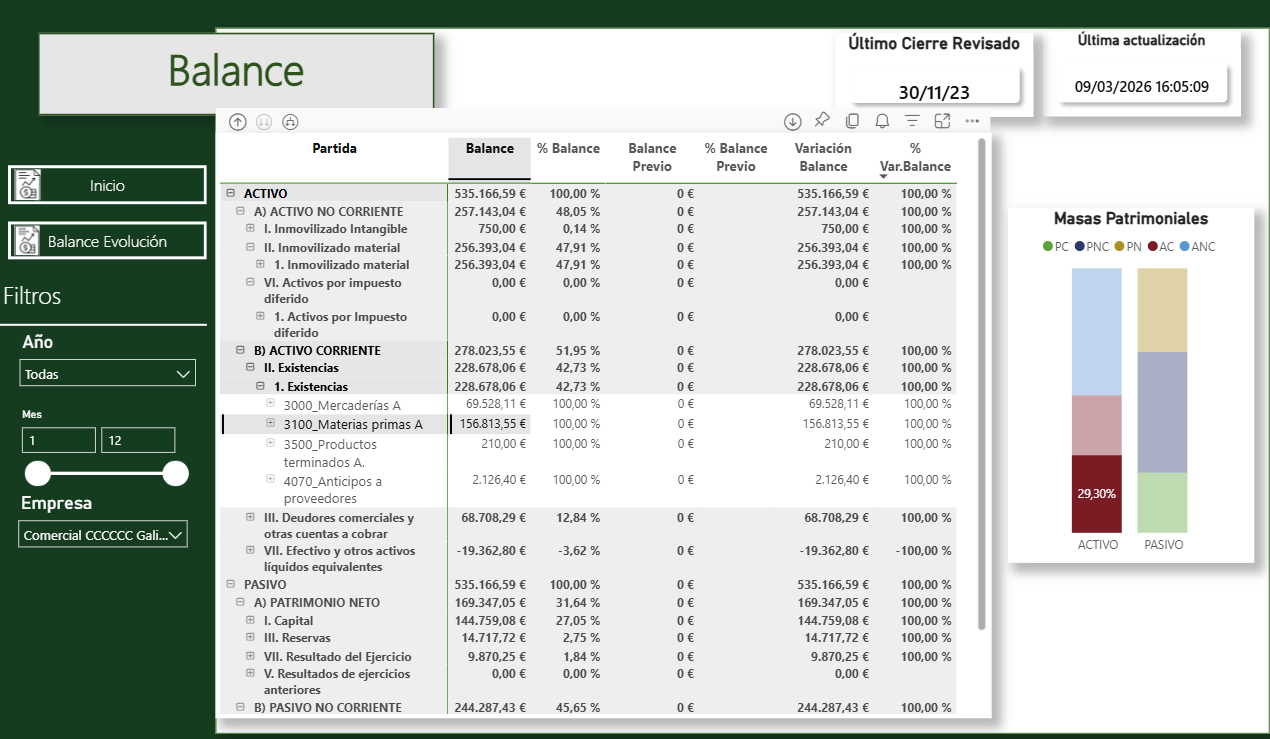Click the right handle of Mes slider
This screenshot has height=739, width=1270.
point(175,473)
